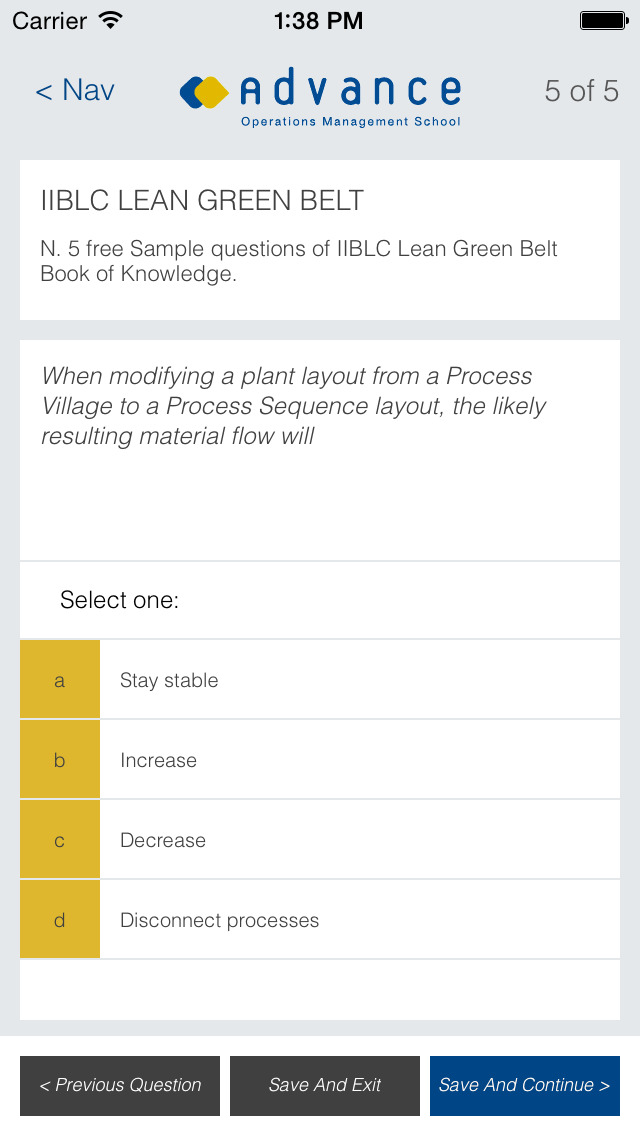Select the yellow letter 'a' answer box
640x1136 pixels.
tap(60, 680)
